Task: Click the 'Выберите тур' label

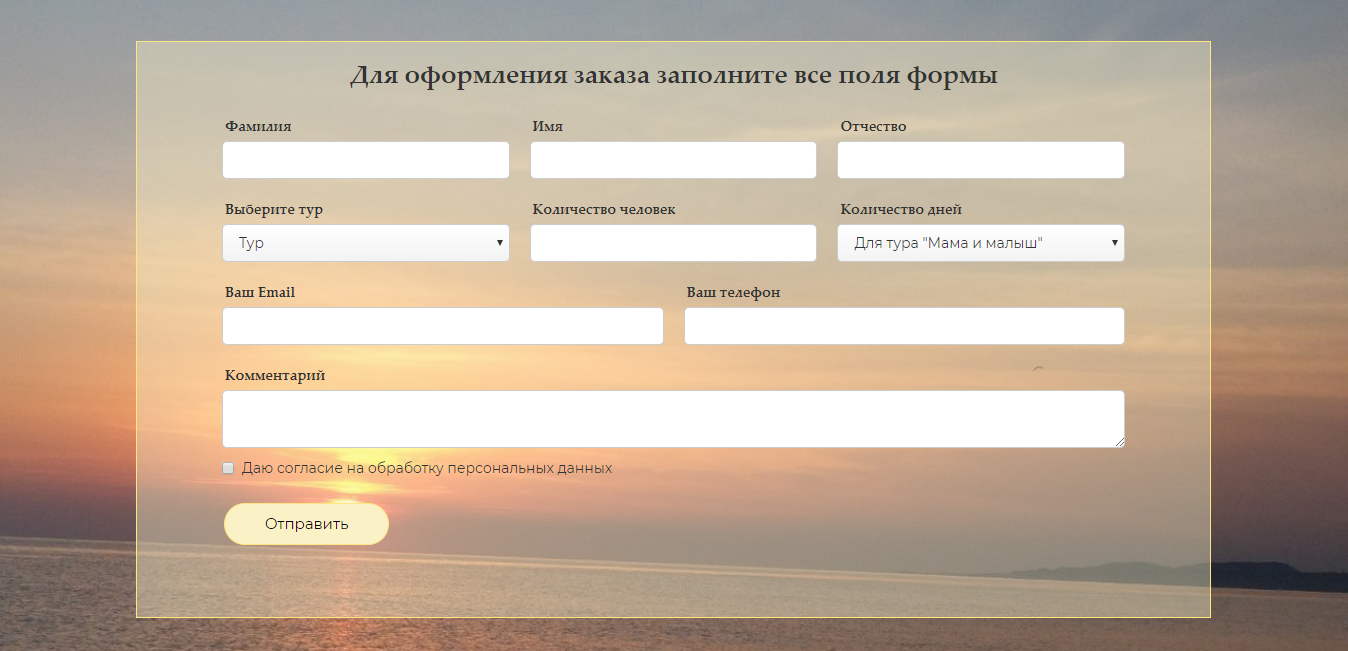Action: click(x=274, y=210)
